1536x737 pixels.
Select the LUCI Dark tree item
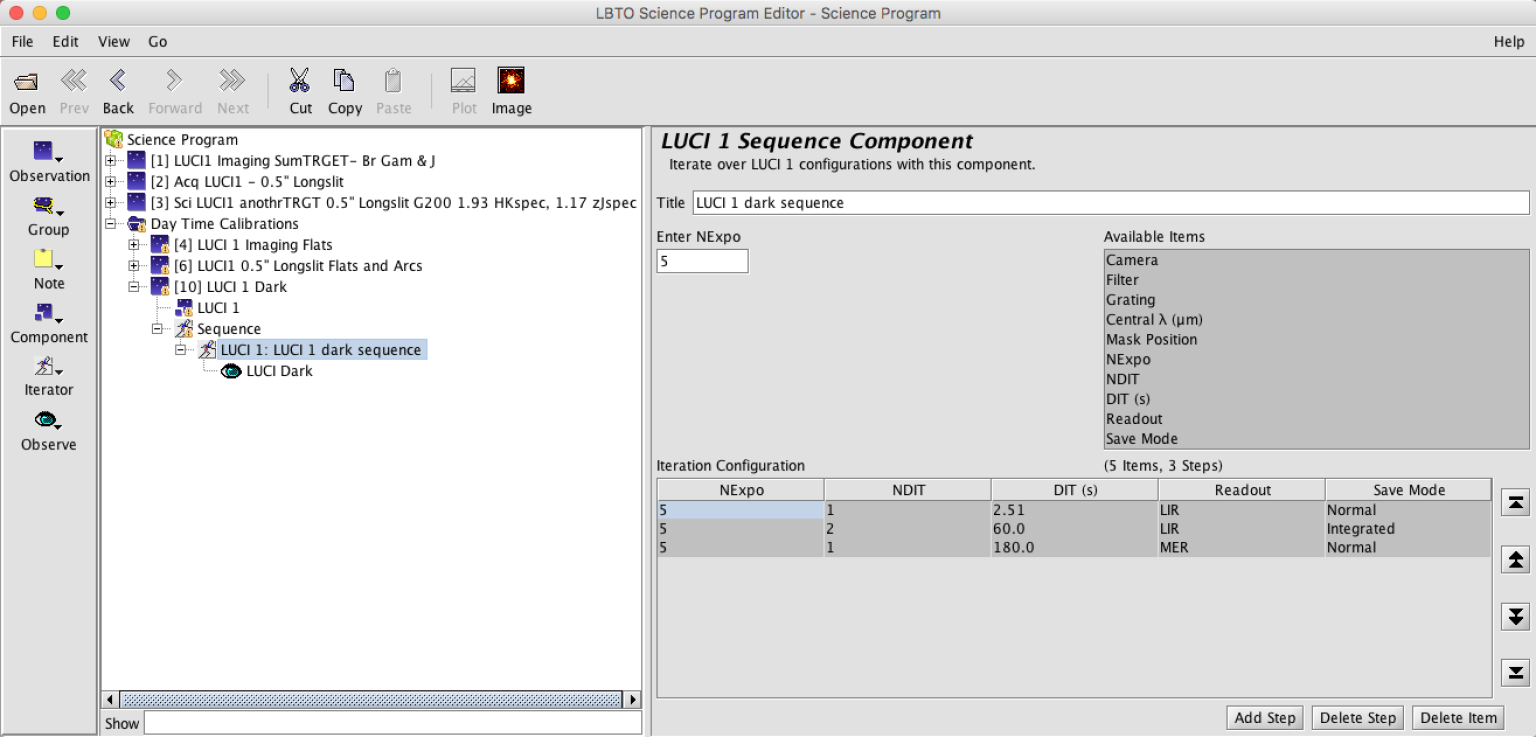coord(279,371)
